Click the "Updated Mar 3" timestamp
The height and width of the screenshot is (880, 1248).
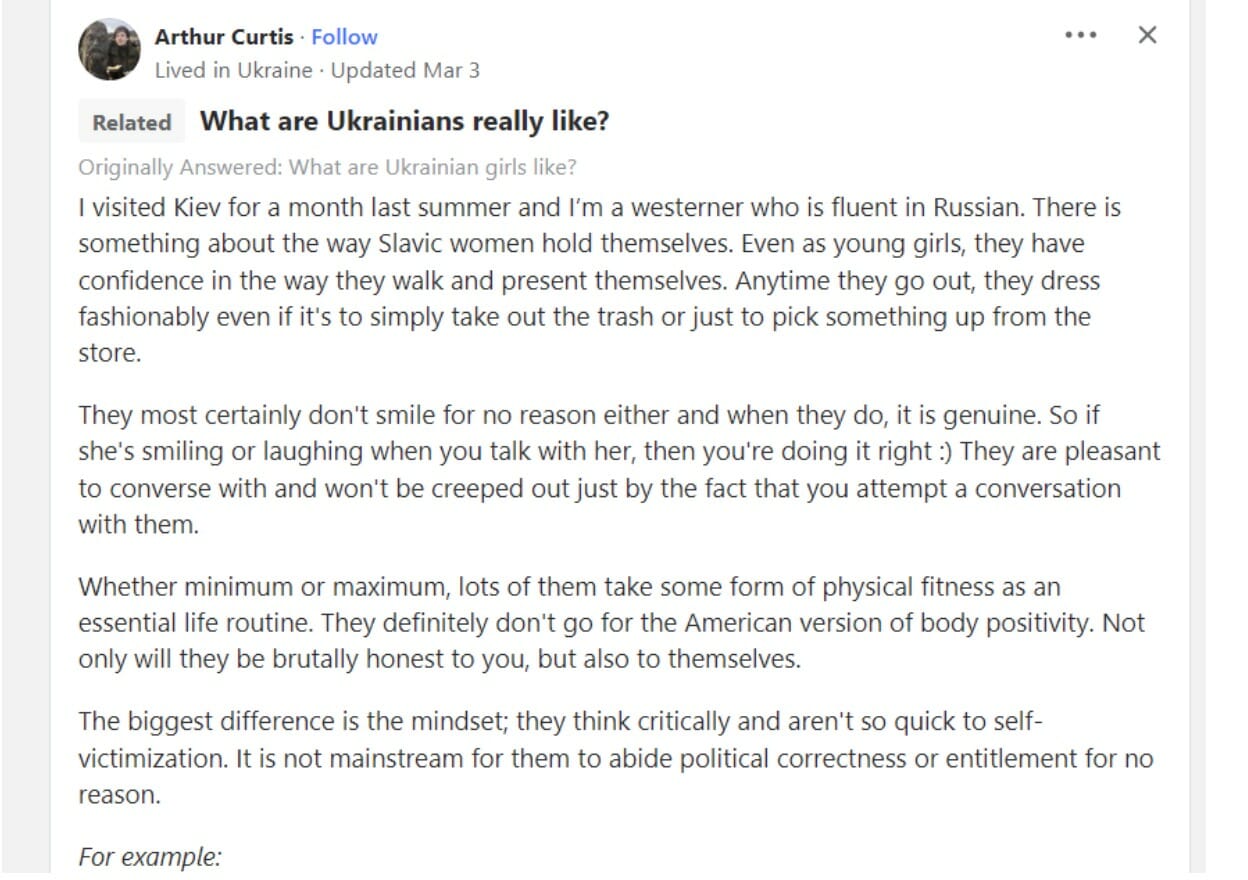(405, 70)
